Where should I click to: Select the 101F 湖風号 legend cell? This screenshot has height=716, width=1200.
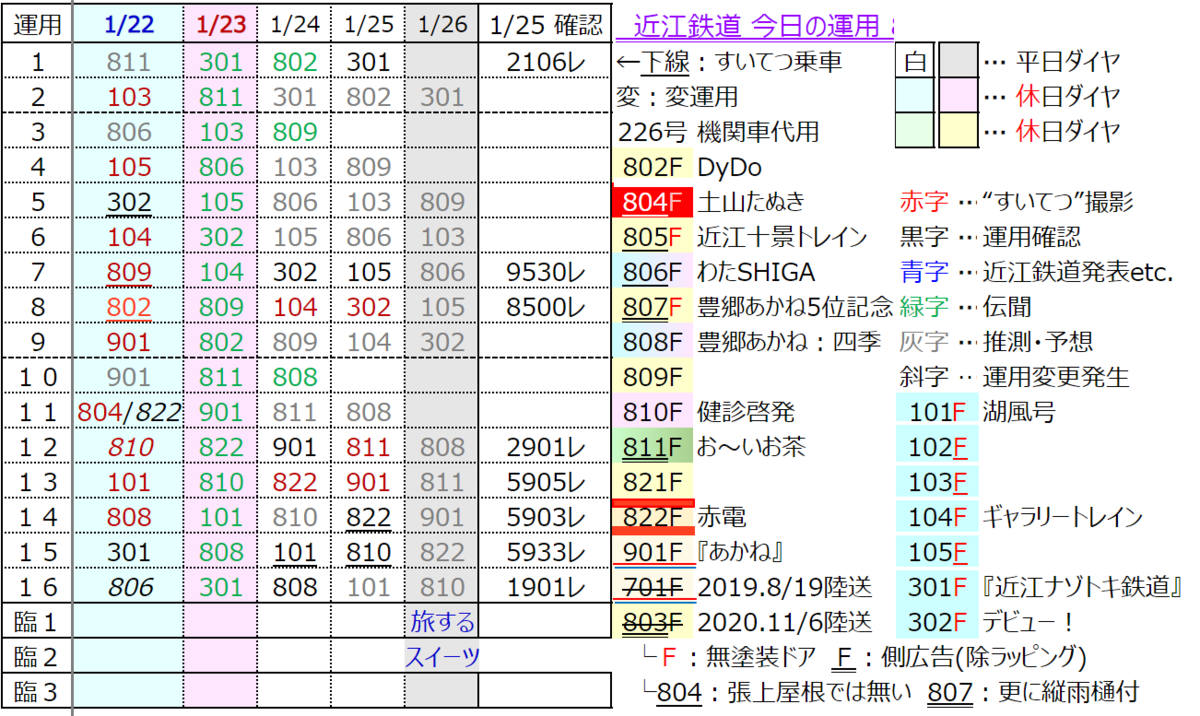[x=936, y=412]
